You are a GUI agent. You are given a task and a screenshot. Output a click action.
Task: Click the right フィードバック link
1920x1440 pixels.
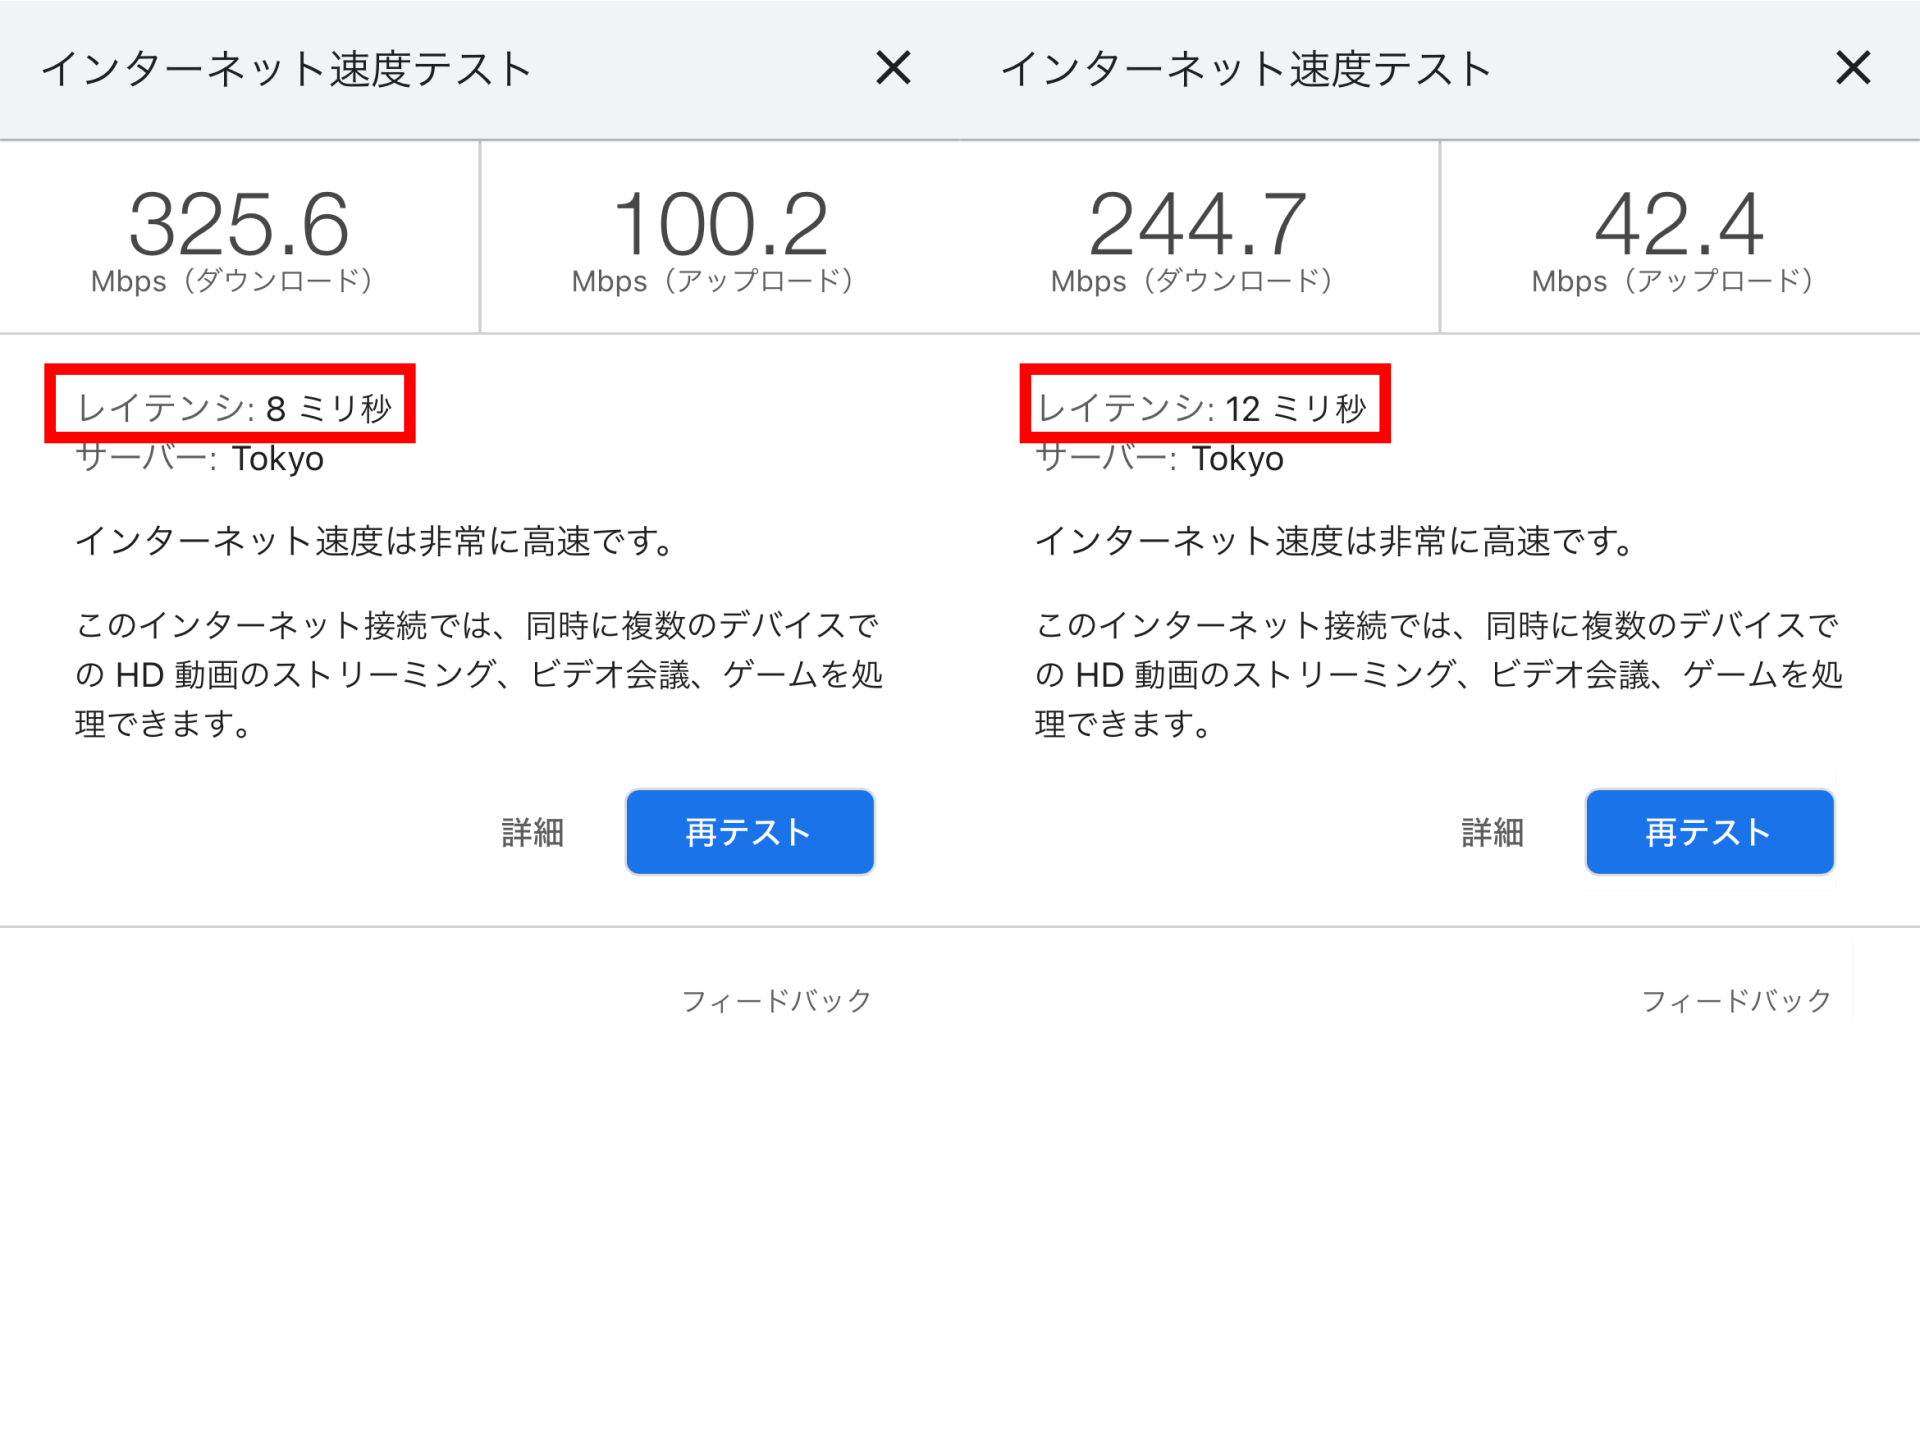(x=1736, y=1000)
